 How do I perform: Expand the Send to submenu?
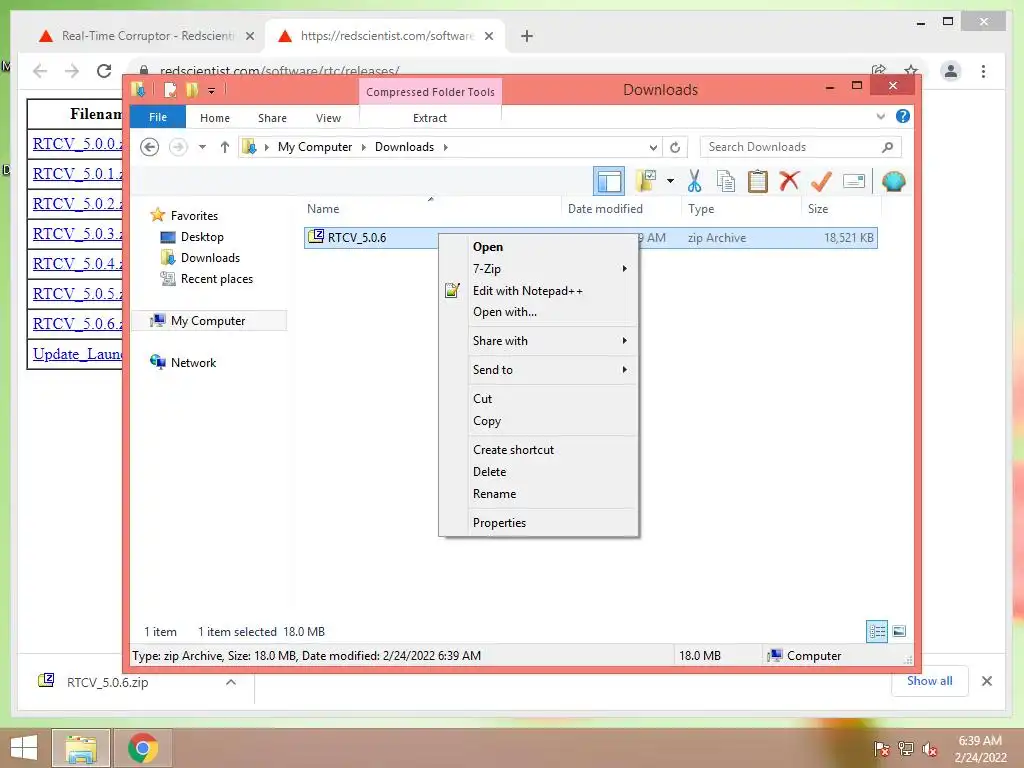[552, 370]
